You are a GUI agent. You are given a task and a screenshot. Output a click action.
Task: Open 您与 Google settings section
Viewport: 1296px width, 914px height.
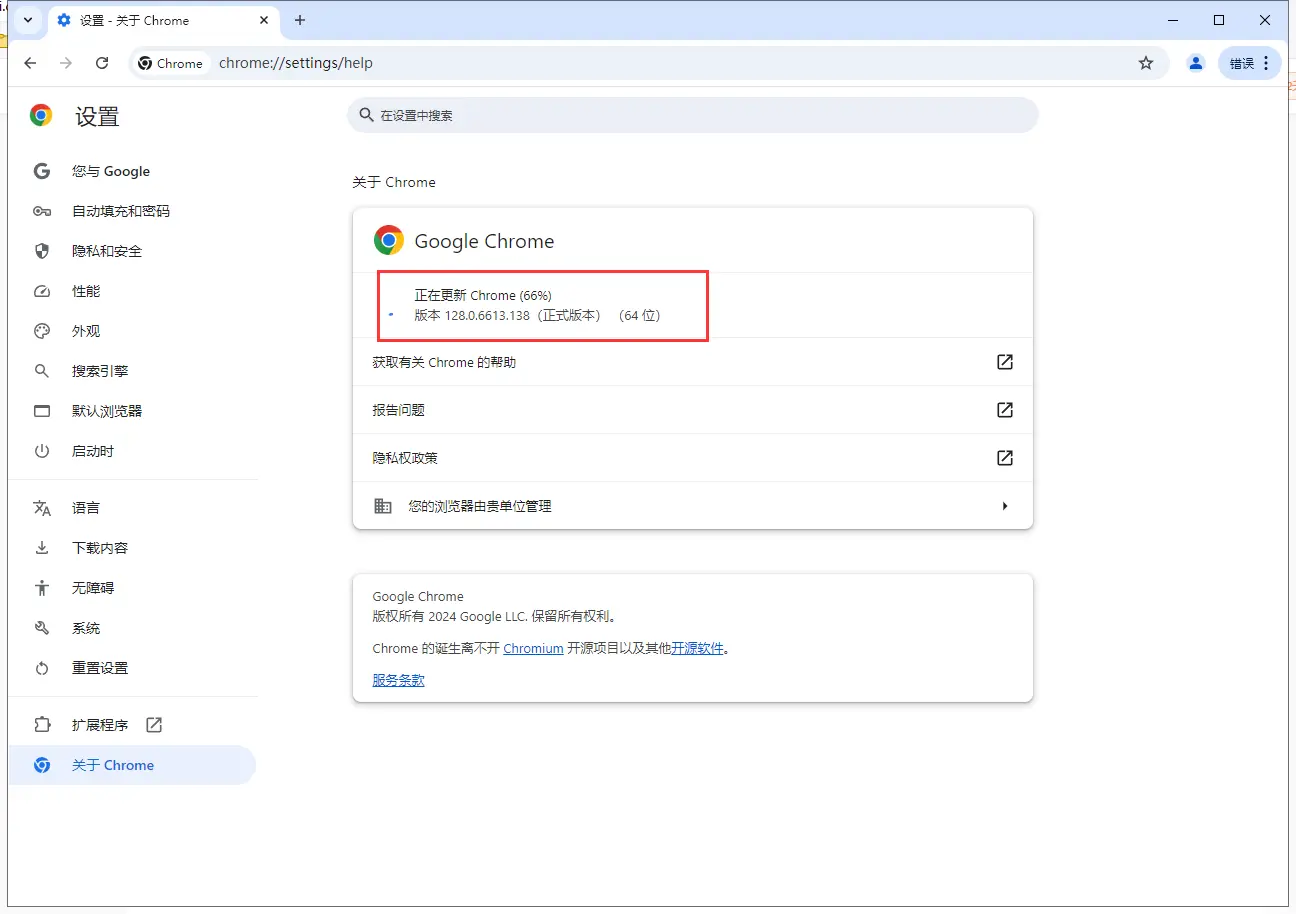132,171
